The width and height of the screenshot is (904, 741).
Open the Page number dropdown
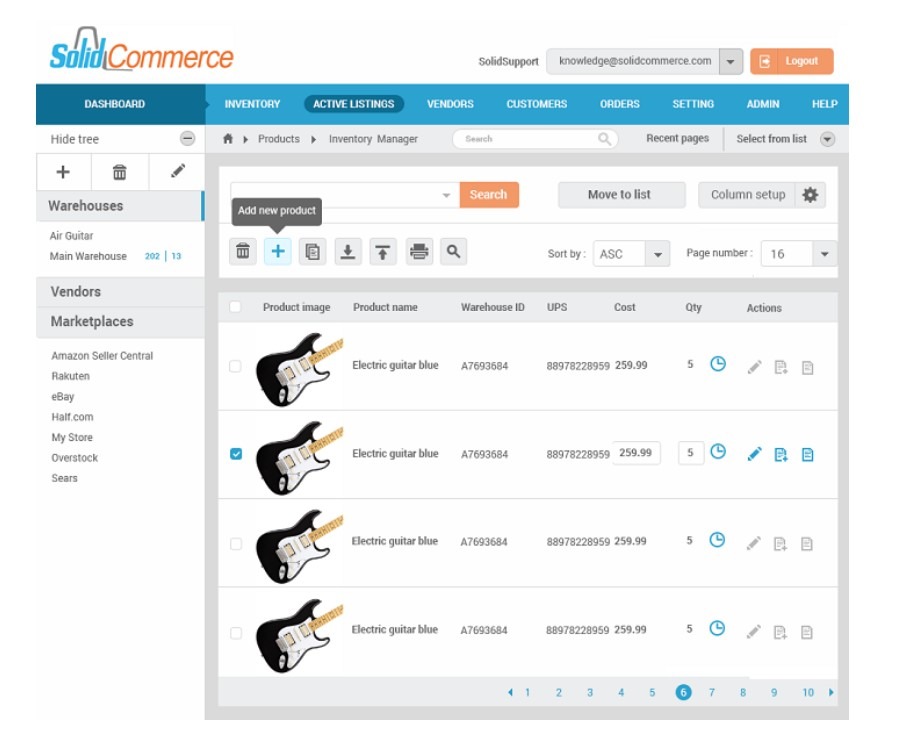[x=824, y=254]
